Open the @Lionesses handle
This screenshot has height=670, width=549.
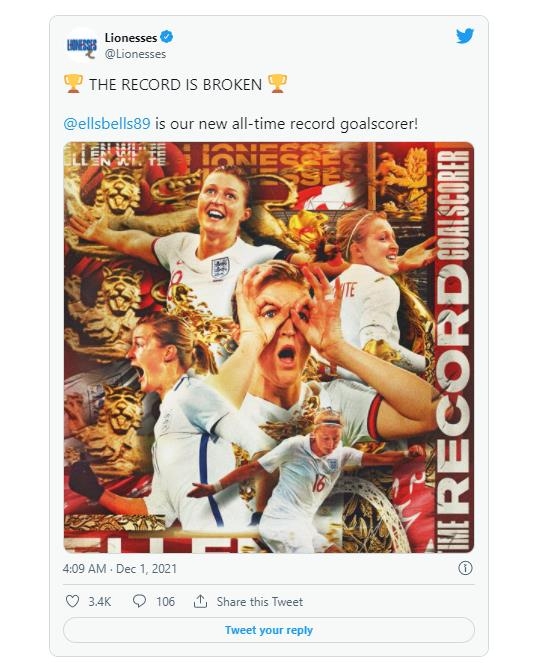pos(135,54)
